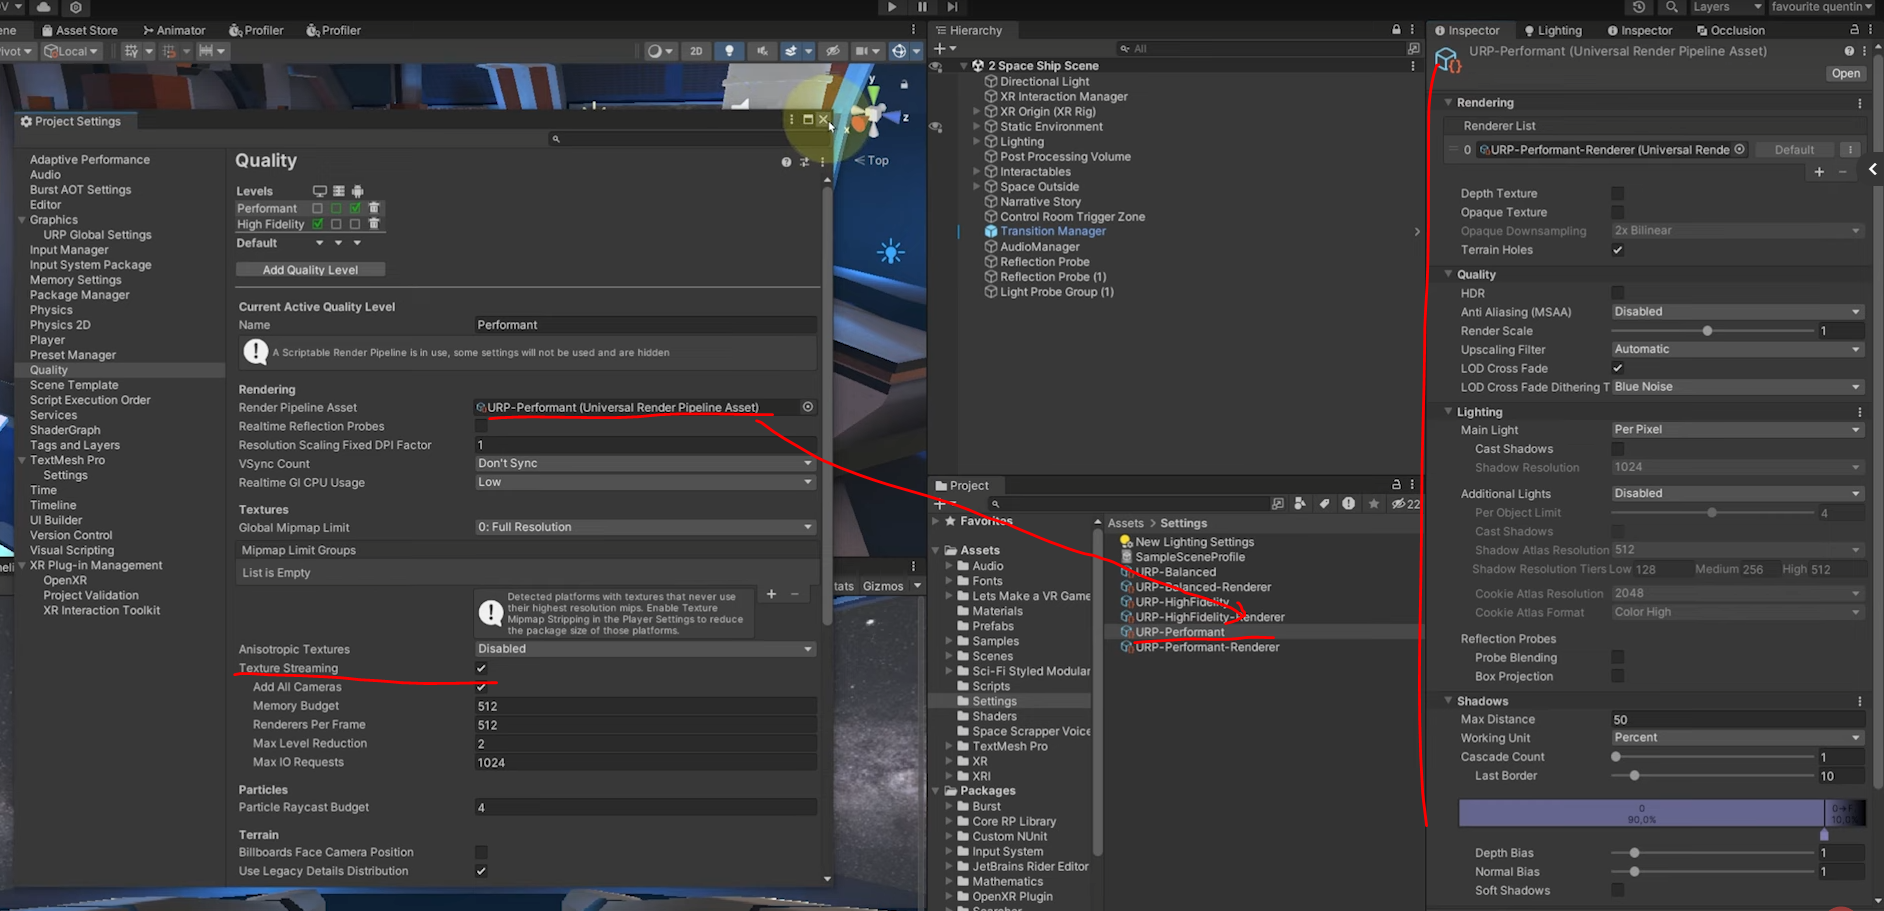Click the Project favorites star filter icon

click(1374, 504)
